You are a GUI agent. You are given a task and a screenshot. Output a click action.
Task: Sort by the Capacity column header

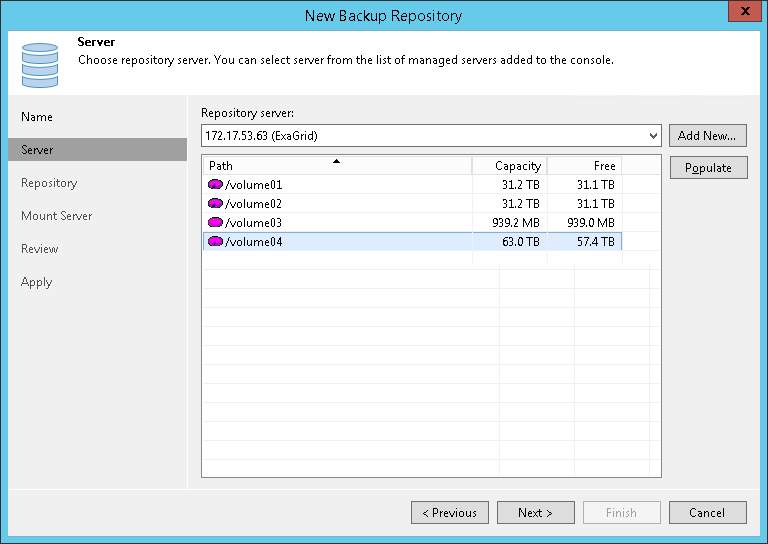coord(509,166)
